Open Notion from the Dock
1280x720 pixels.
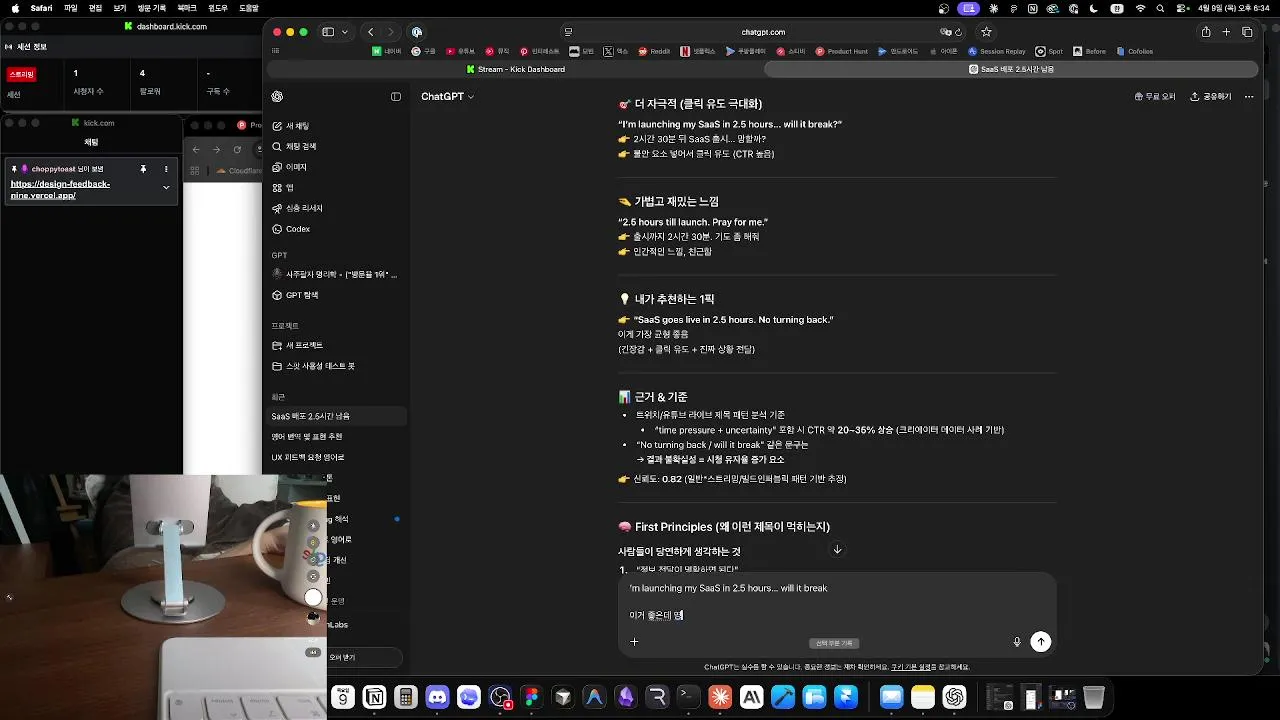tap(374, 697)
